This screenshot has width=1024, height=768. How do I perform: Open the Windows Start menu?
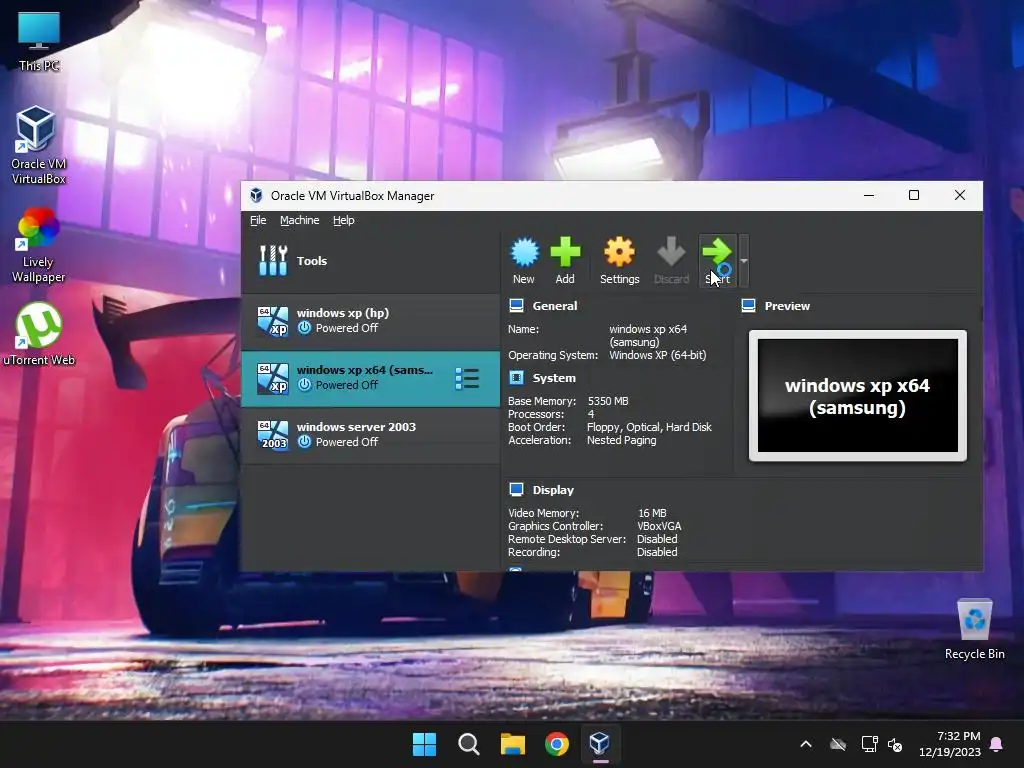coord(424,744)
